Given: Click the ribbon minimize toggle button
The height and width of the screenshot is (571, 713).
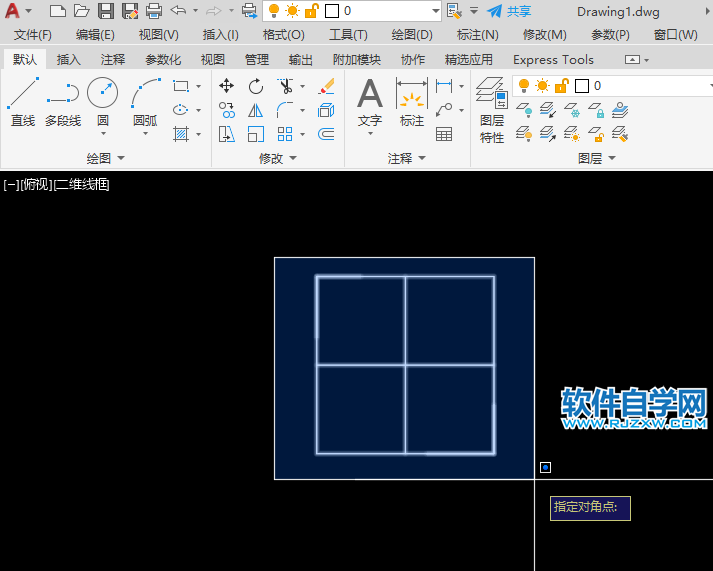Looking at the screenshot, I should [x=632, y=60].
